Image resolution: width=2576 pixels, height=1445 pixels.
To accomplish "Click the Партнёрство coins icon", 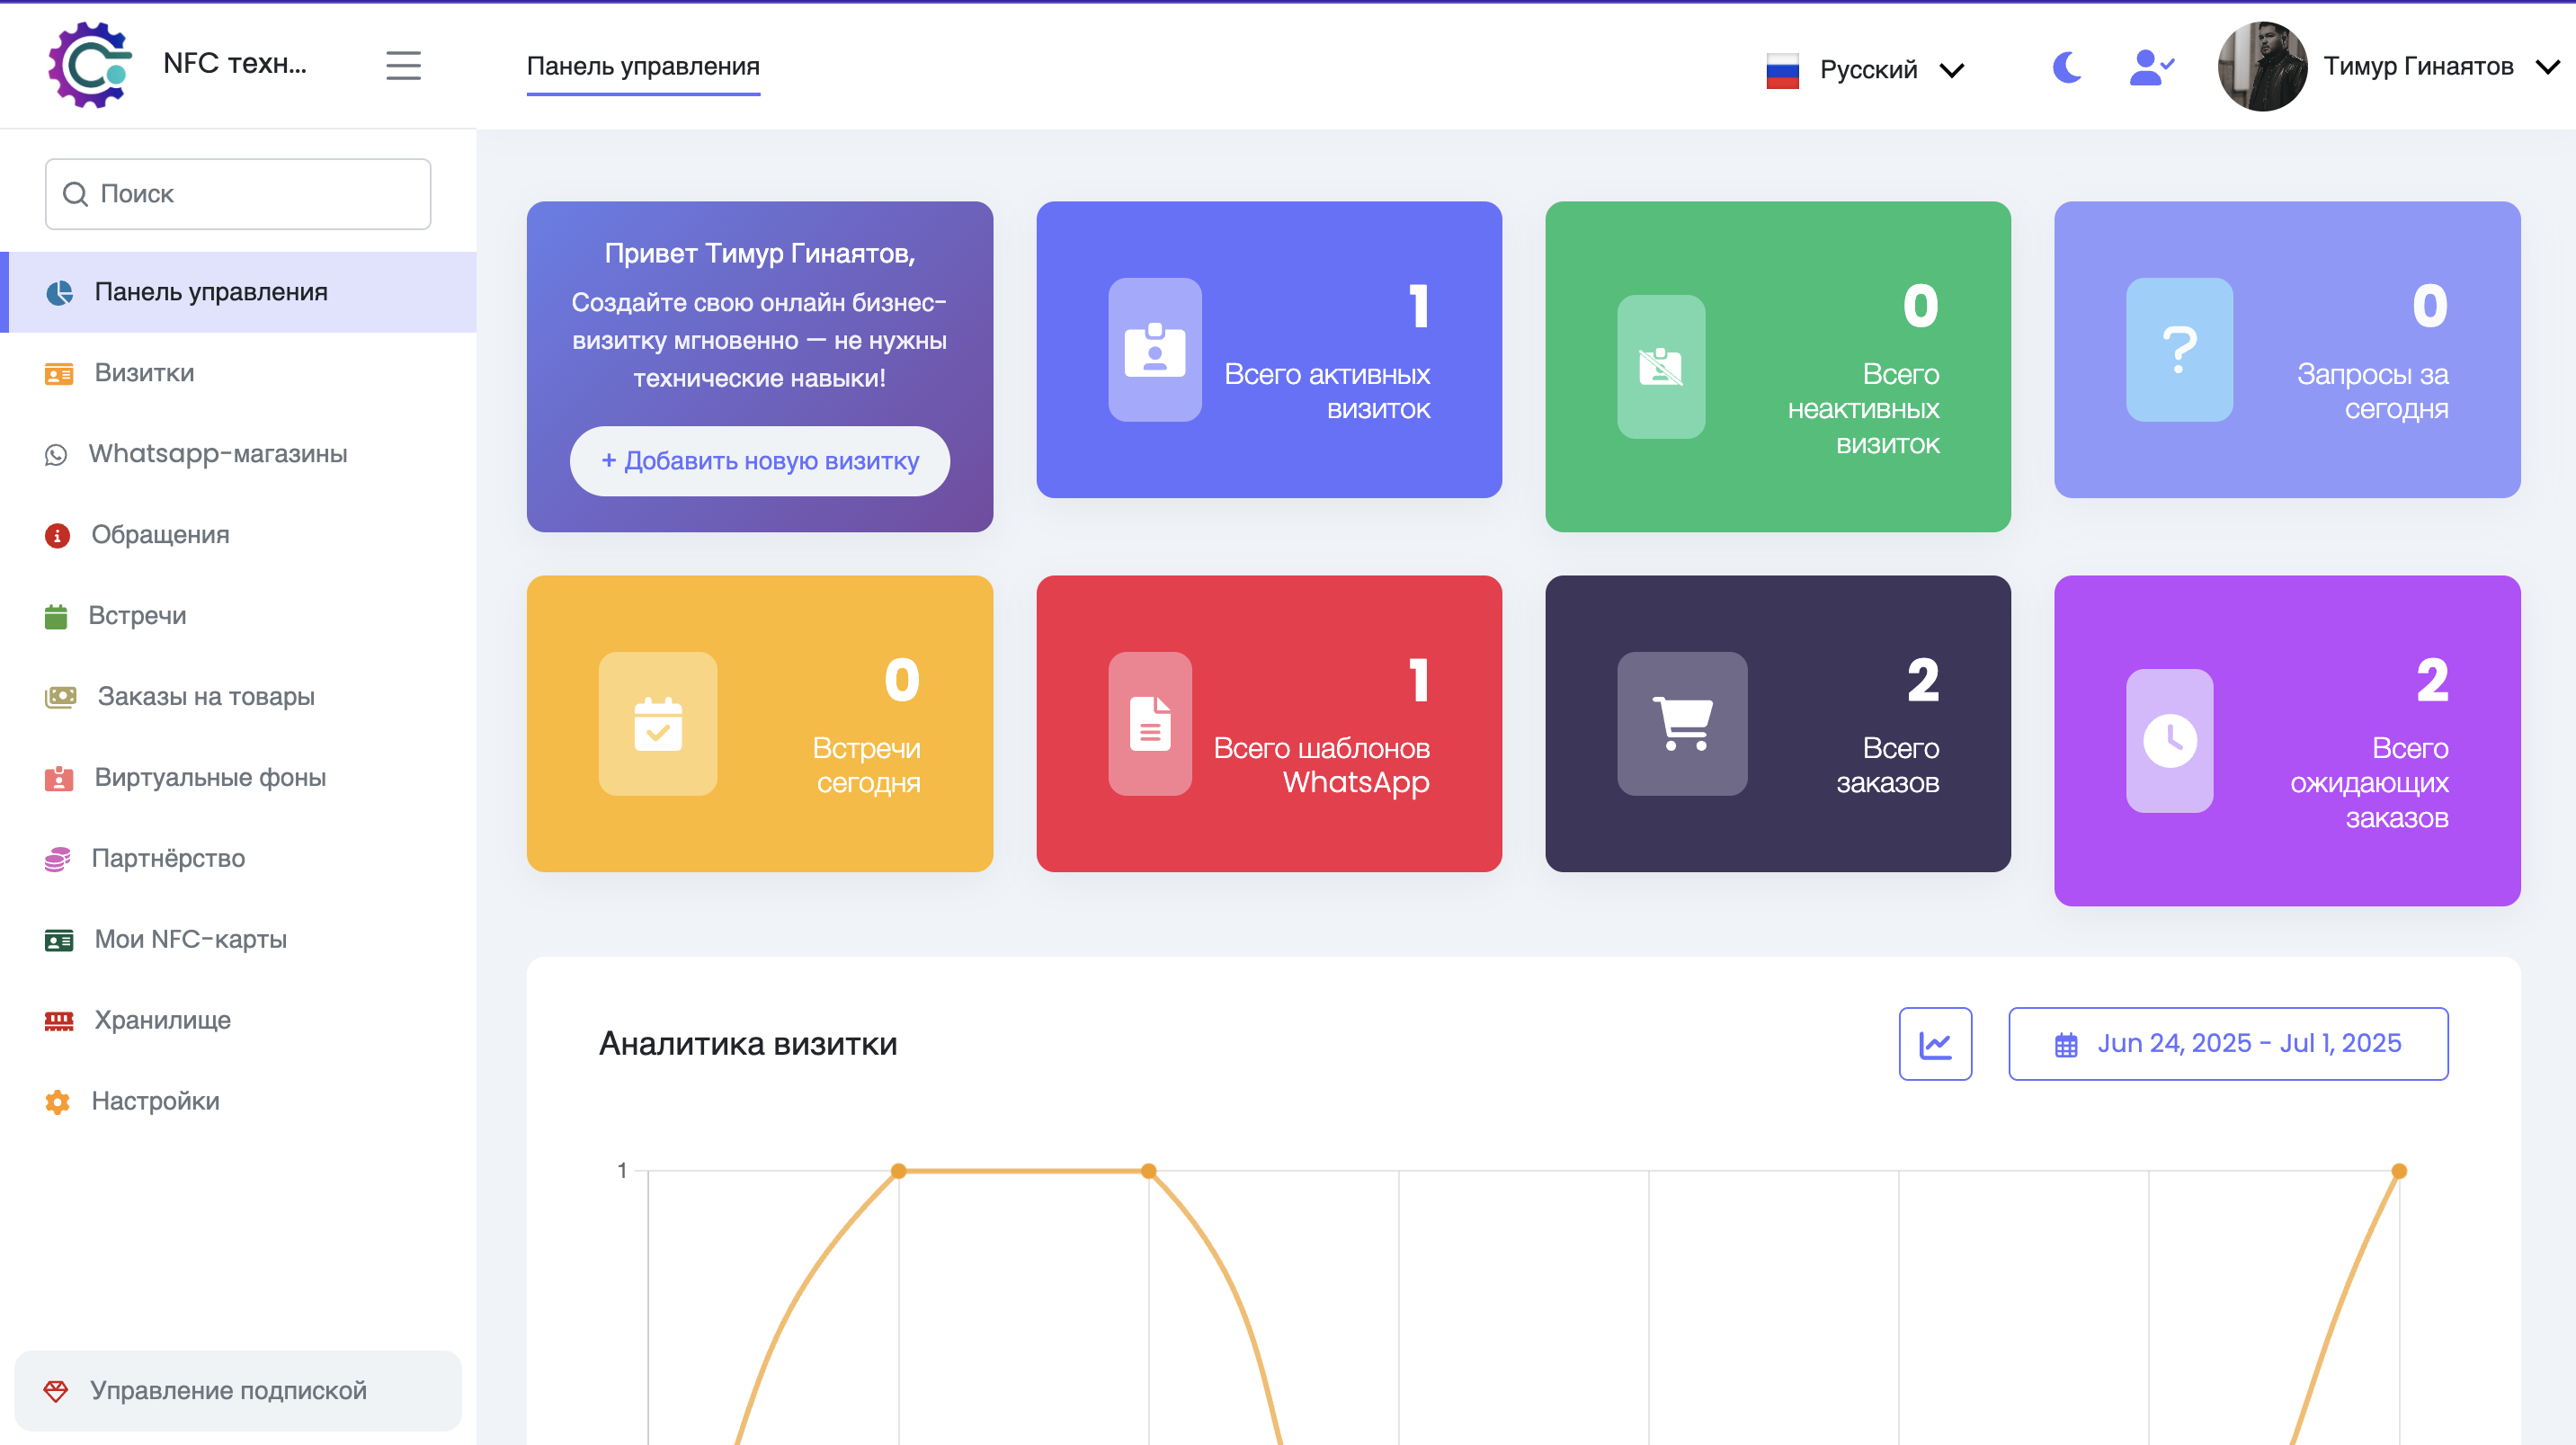I will 57,859.
